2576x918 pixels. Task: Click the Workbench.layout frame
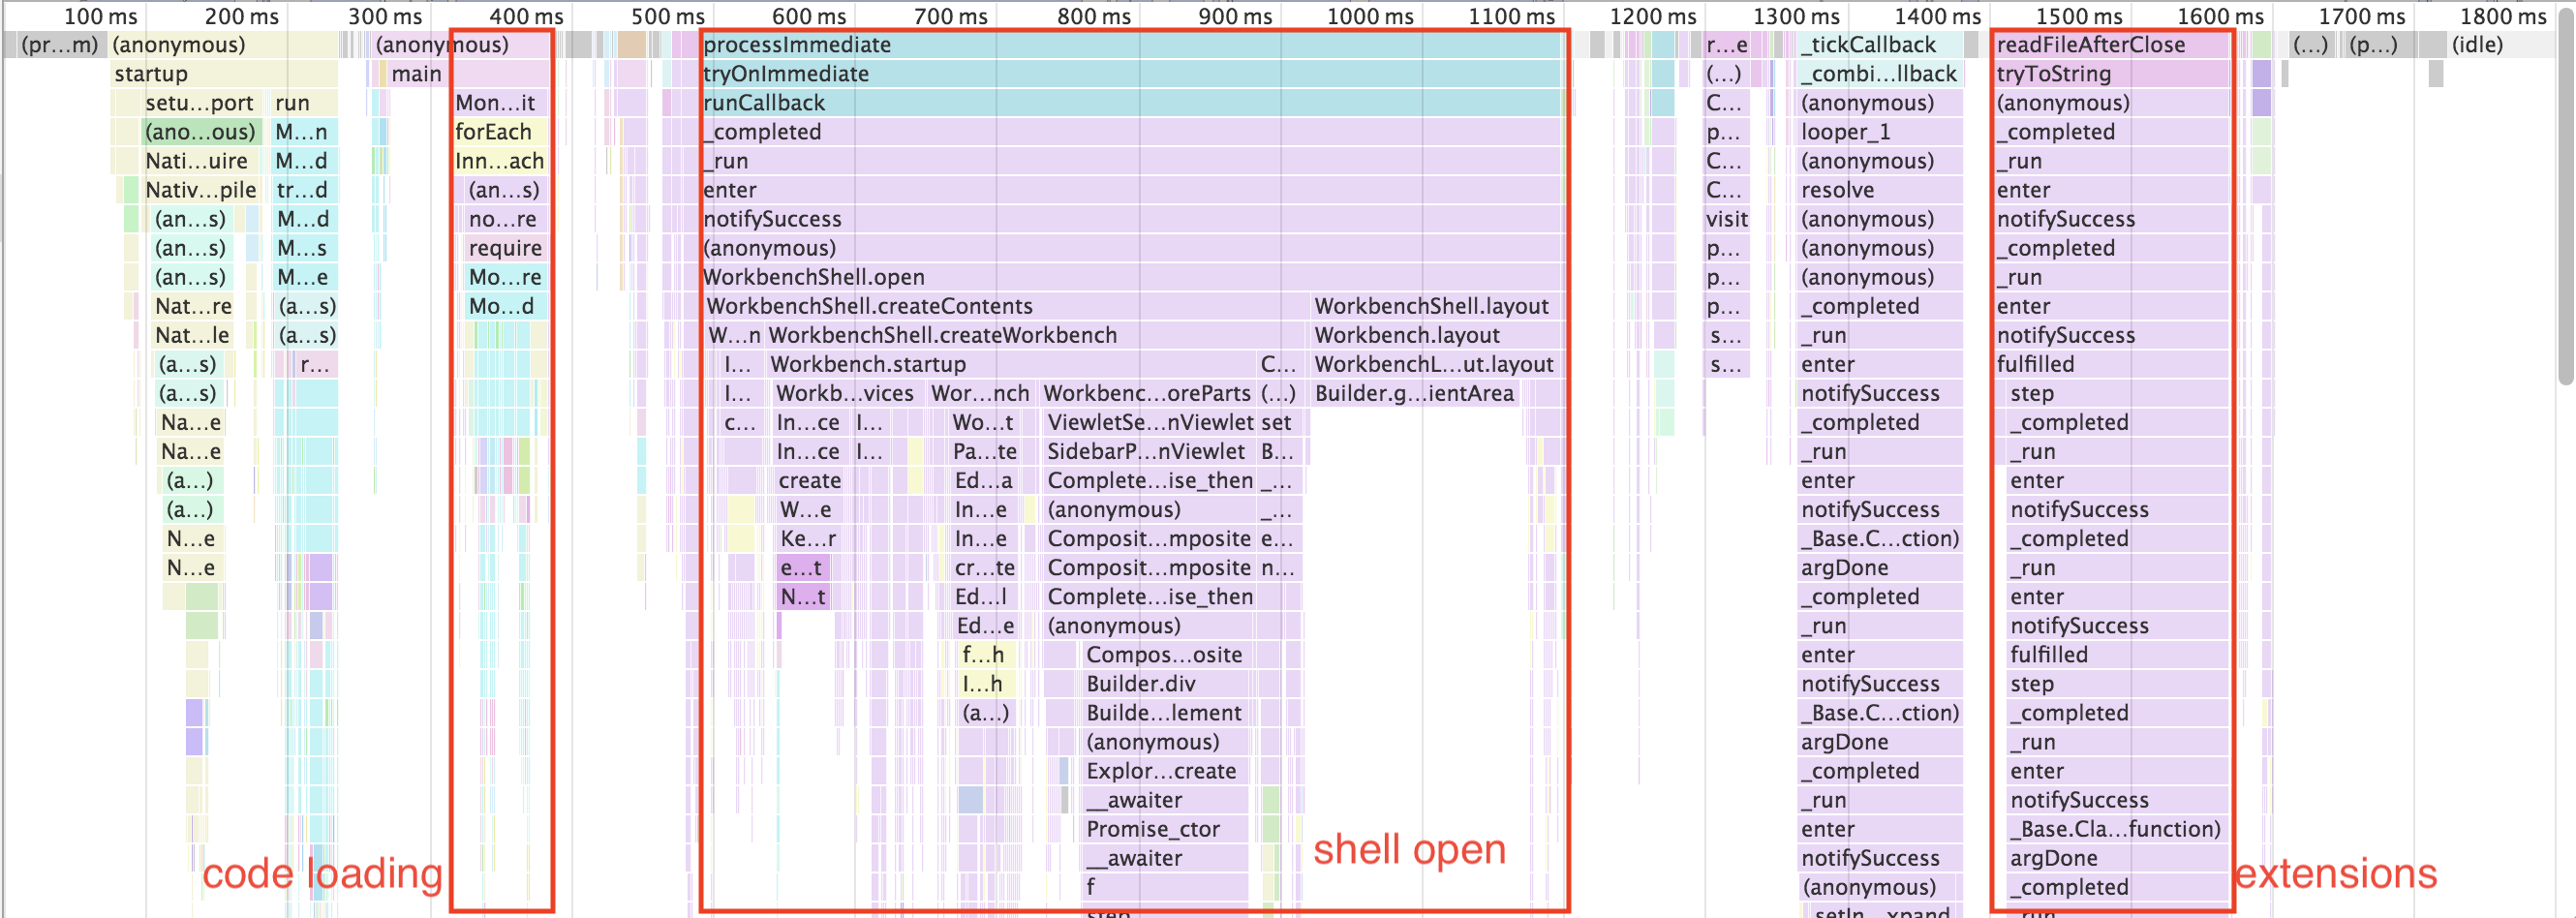[x=1438, y=335]
